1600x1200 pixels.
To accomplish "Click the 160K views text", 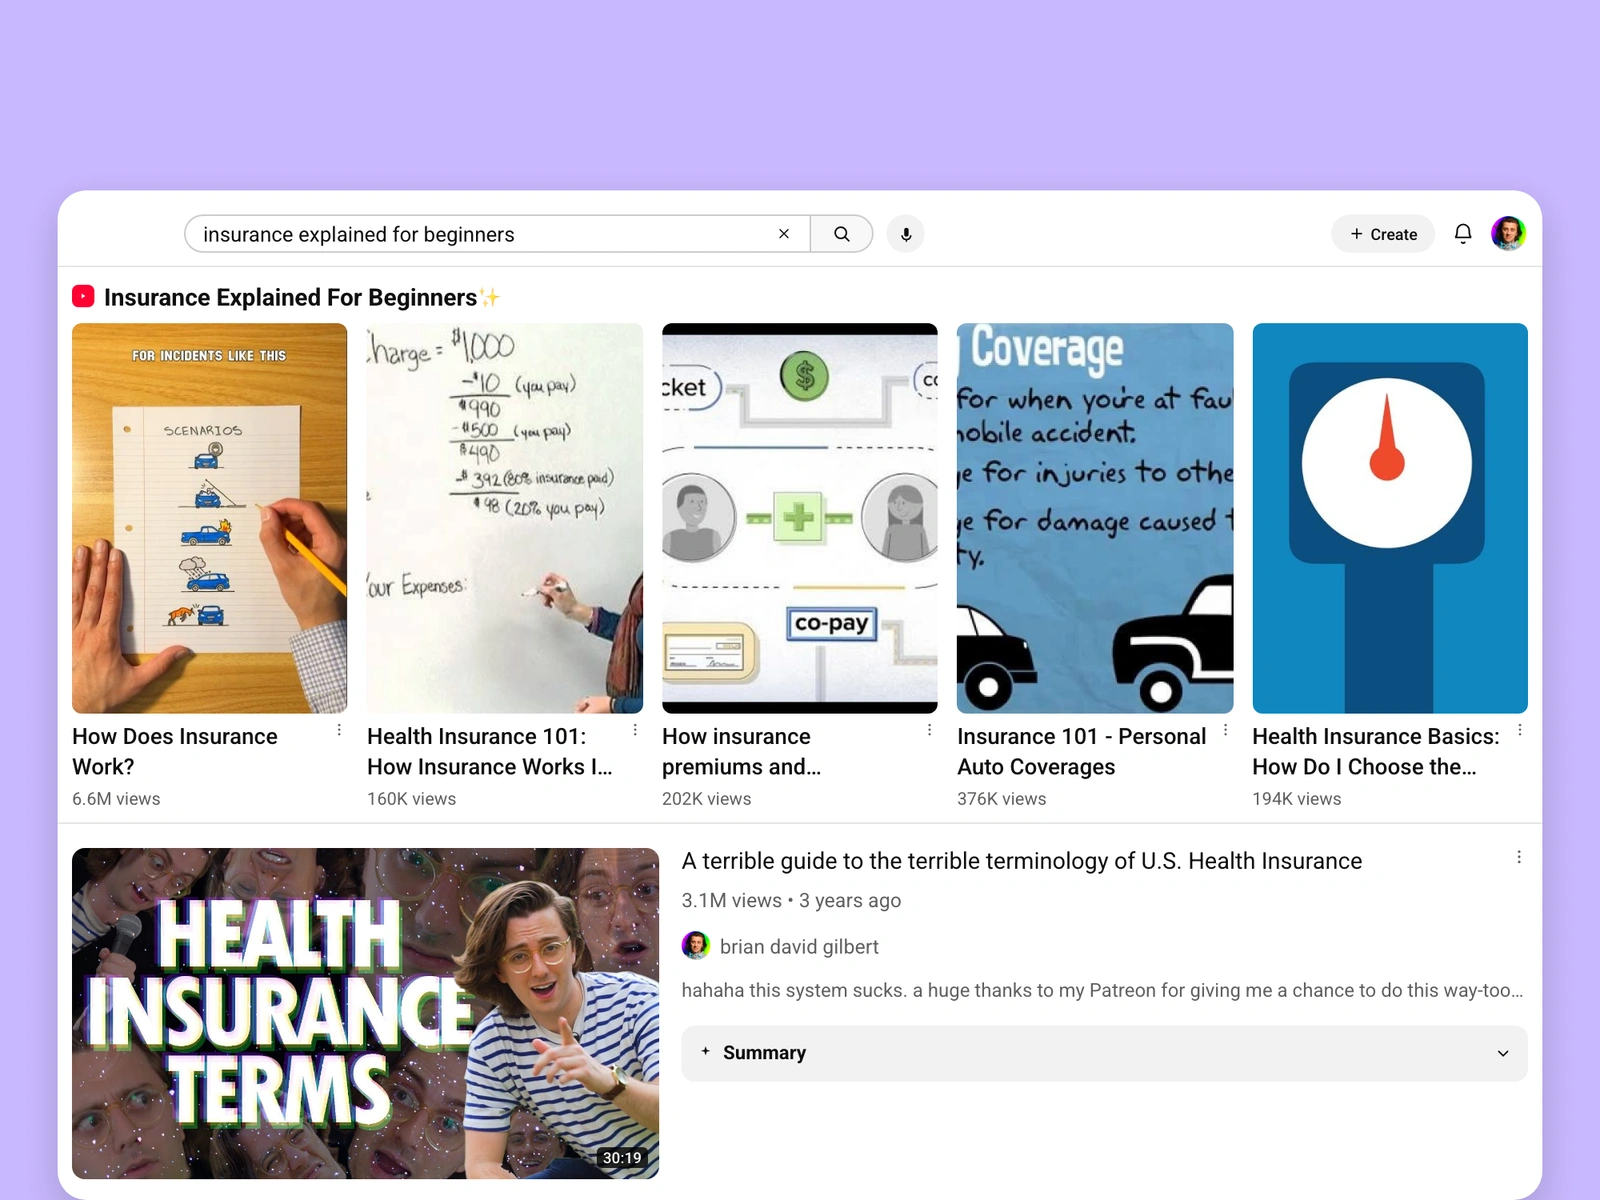I will tap(411, 799).
